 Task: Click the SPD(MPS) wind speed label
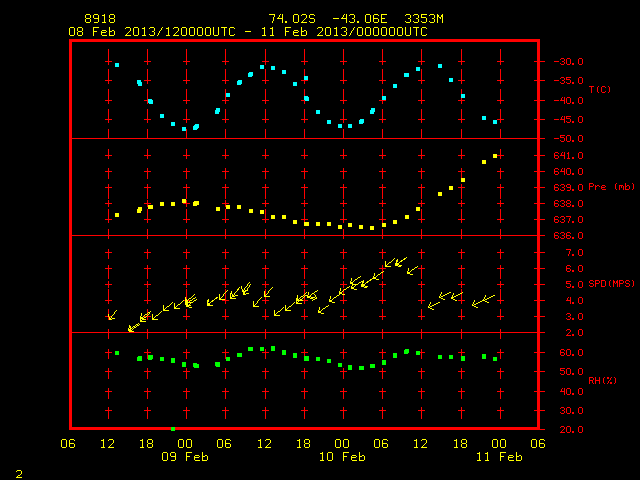(611, 283)
